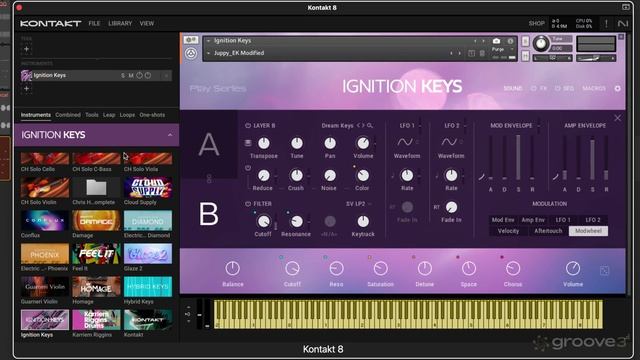The image size is (640, 360).
Task: Switch to the Combined tab
Action: pos(68,115)
